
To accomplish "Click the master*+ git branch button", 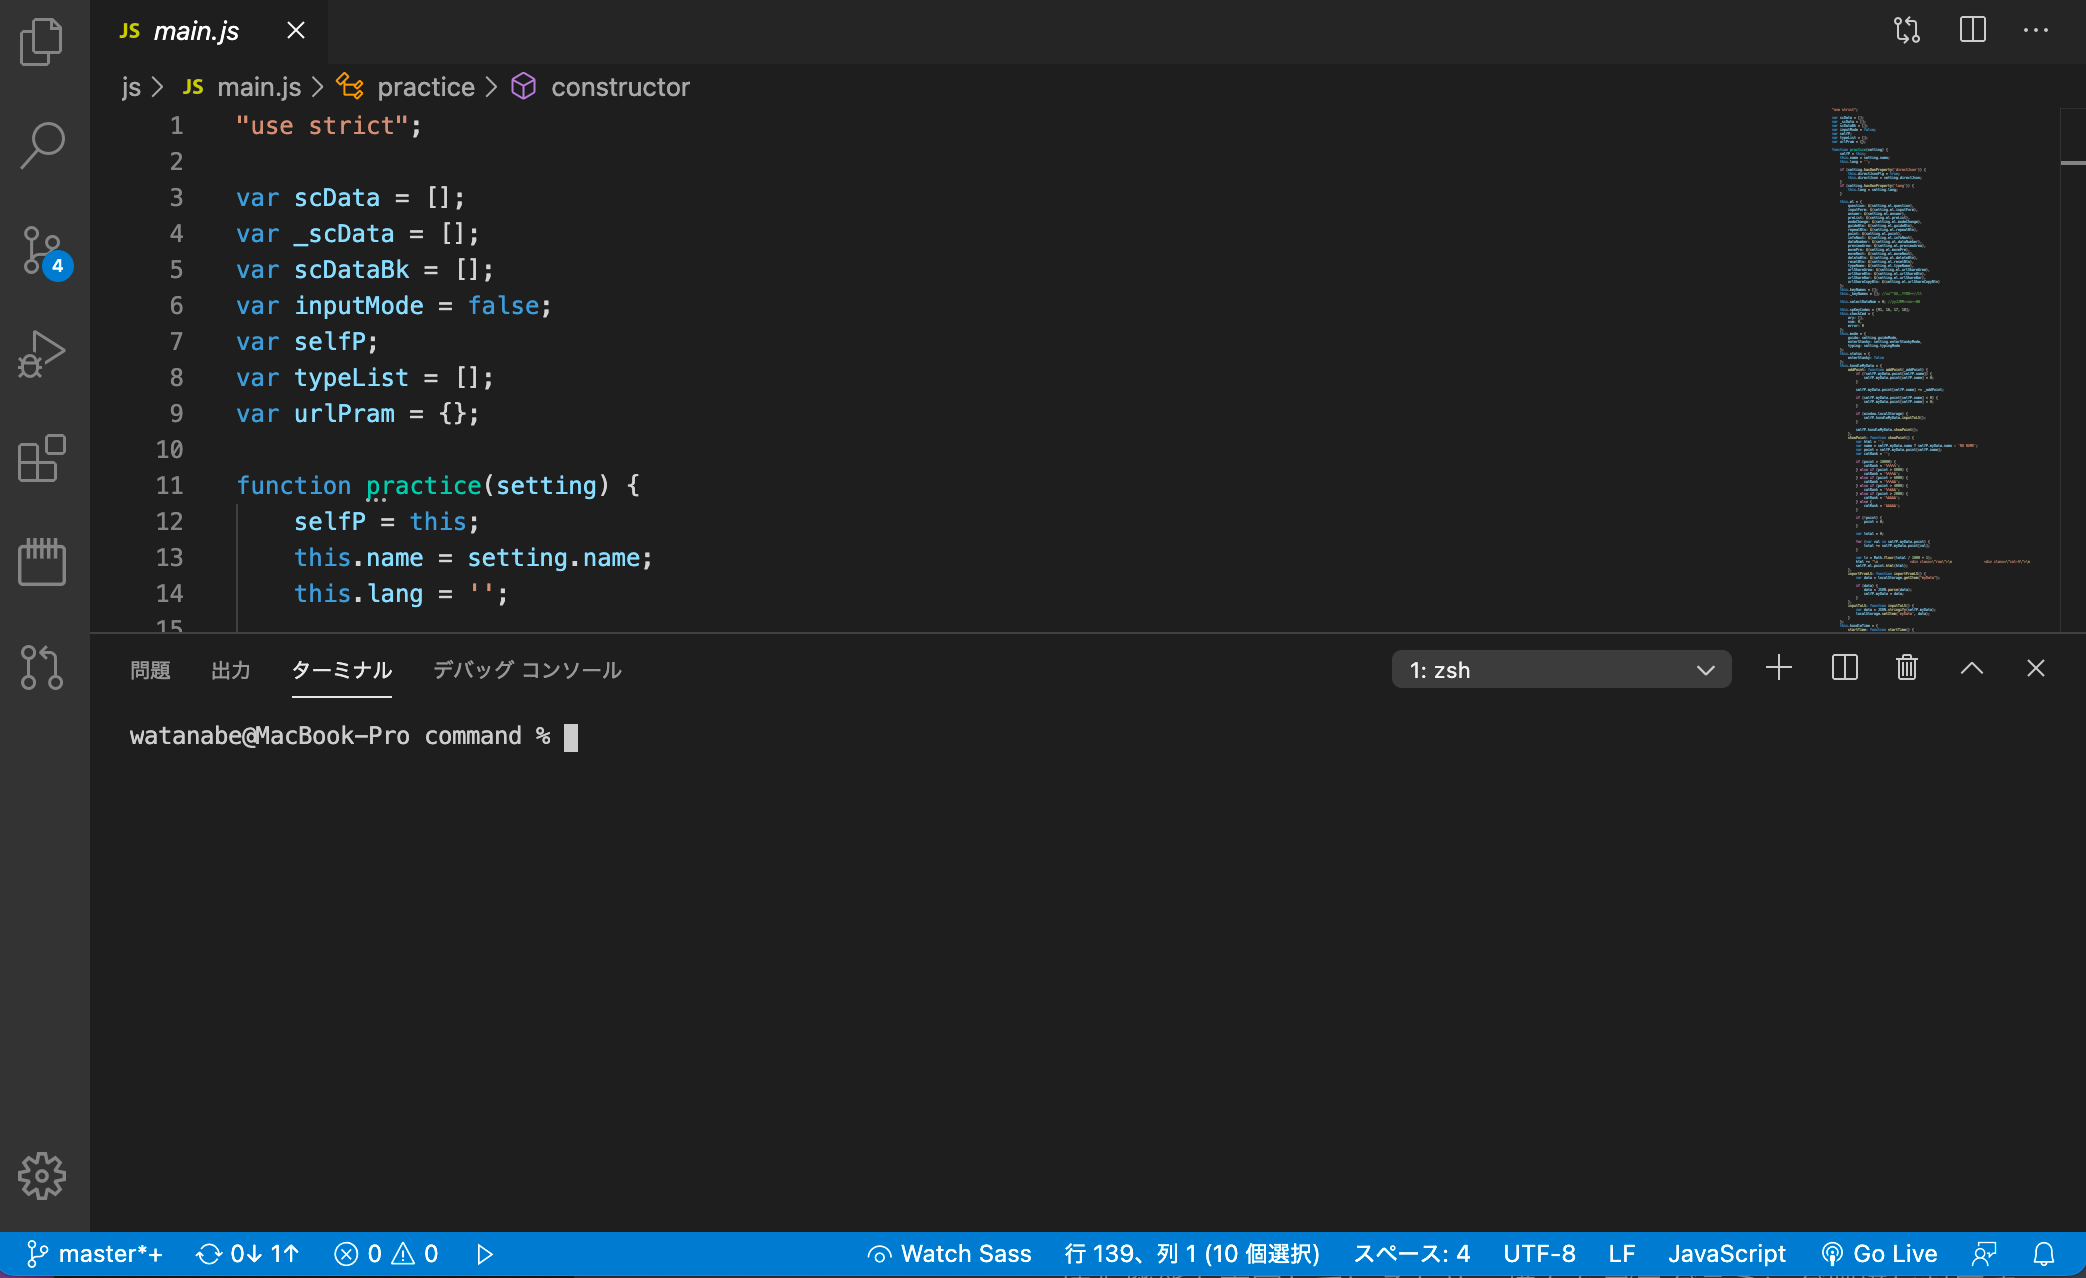I will [x=94, y=1254].
